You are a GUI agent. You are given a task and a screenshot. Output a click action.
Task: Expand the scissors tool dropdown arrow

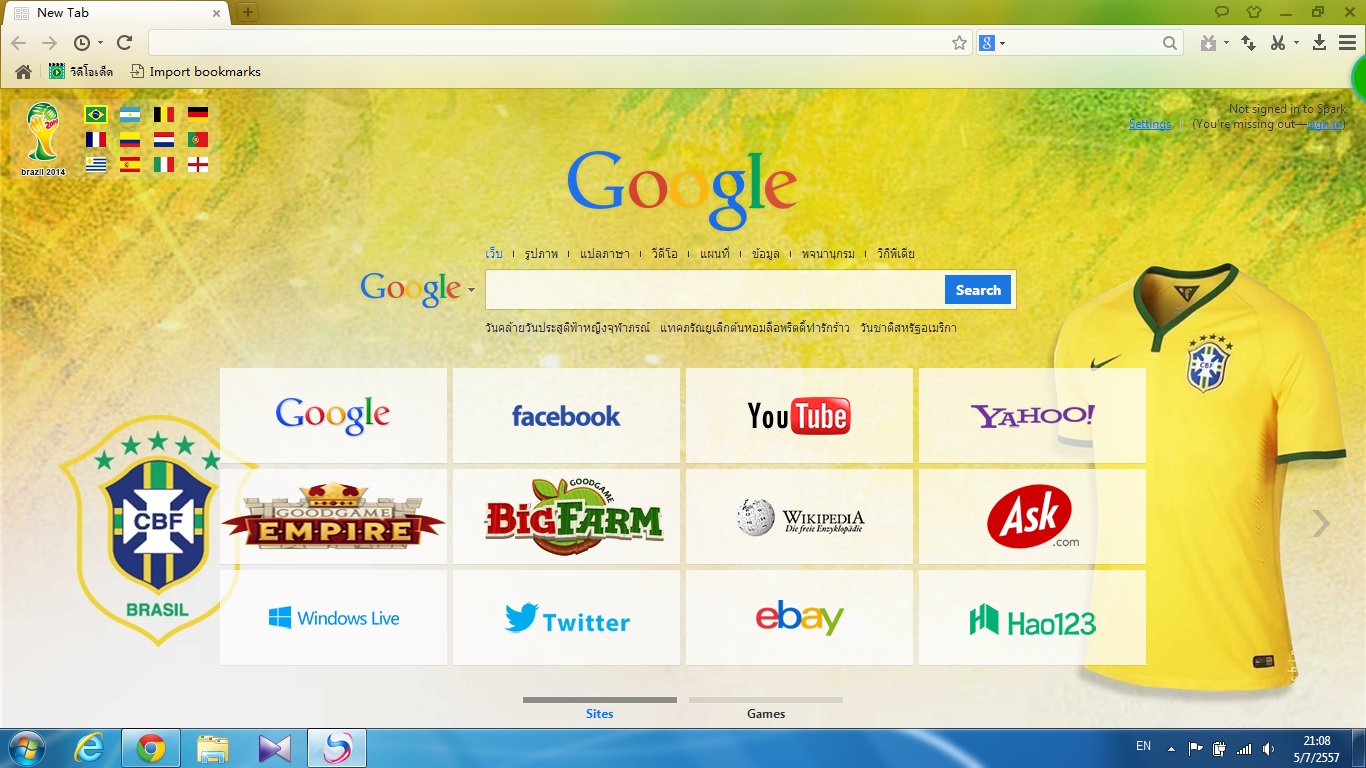coord(1296,43)
